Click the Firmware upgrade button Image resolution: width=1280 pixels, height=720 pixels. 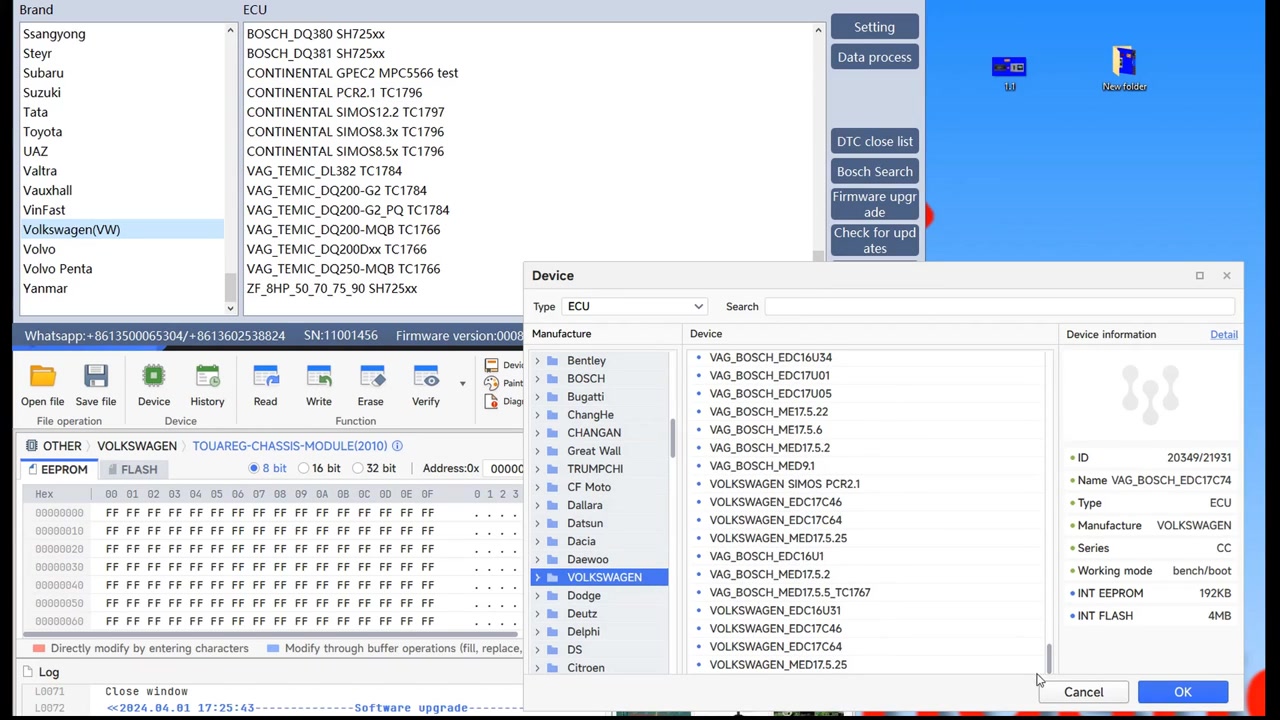874,204
